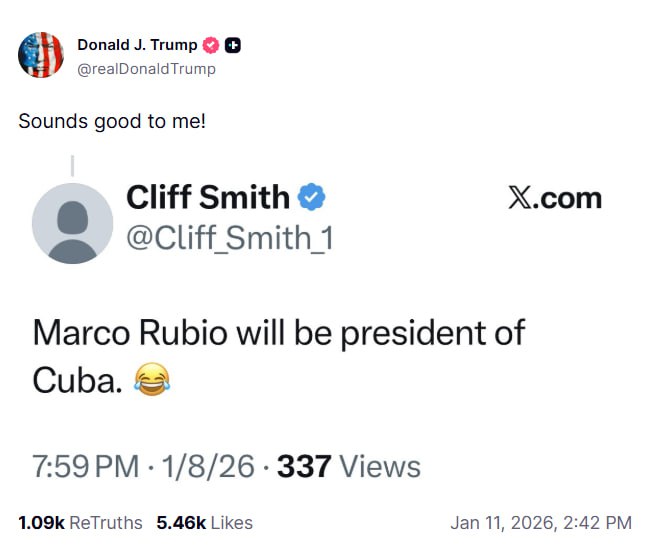
Task: Click the X.com logo
Action: (555, 198)
